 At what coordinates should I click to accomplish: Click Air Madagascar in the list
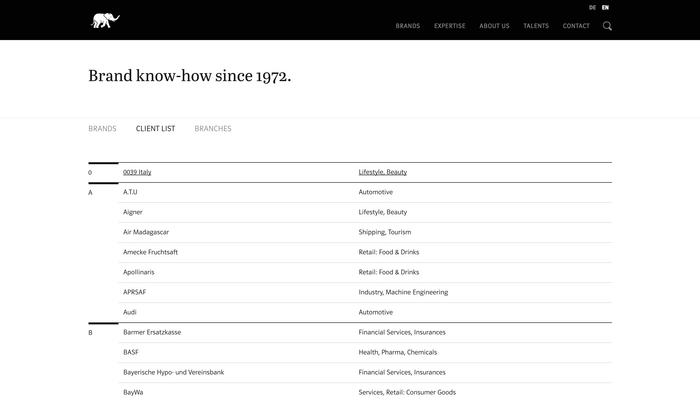click(x=146, y=232)
